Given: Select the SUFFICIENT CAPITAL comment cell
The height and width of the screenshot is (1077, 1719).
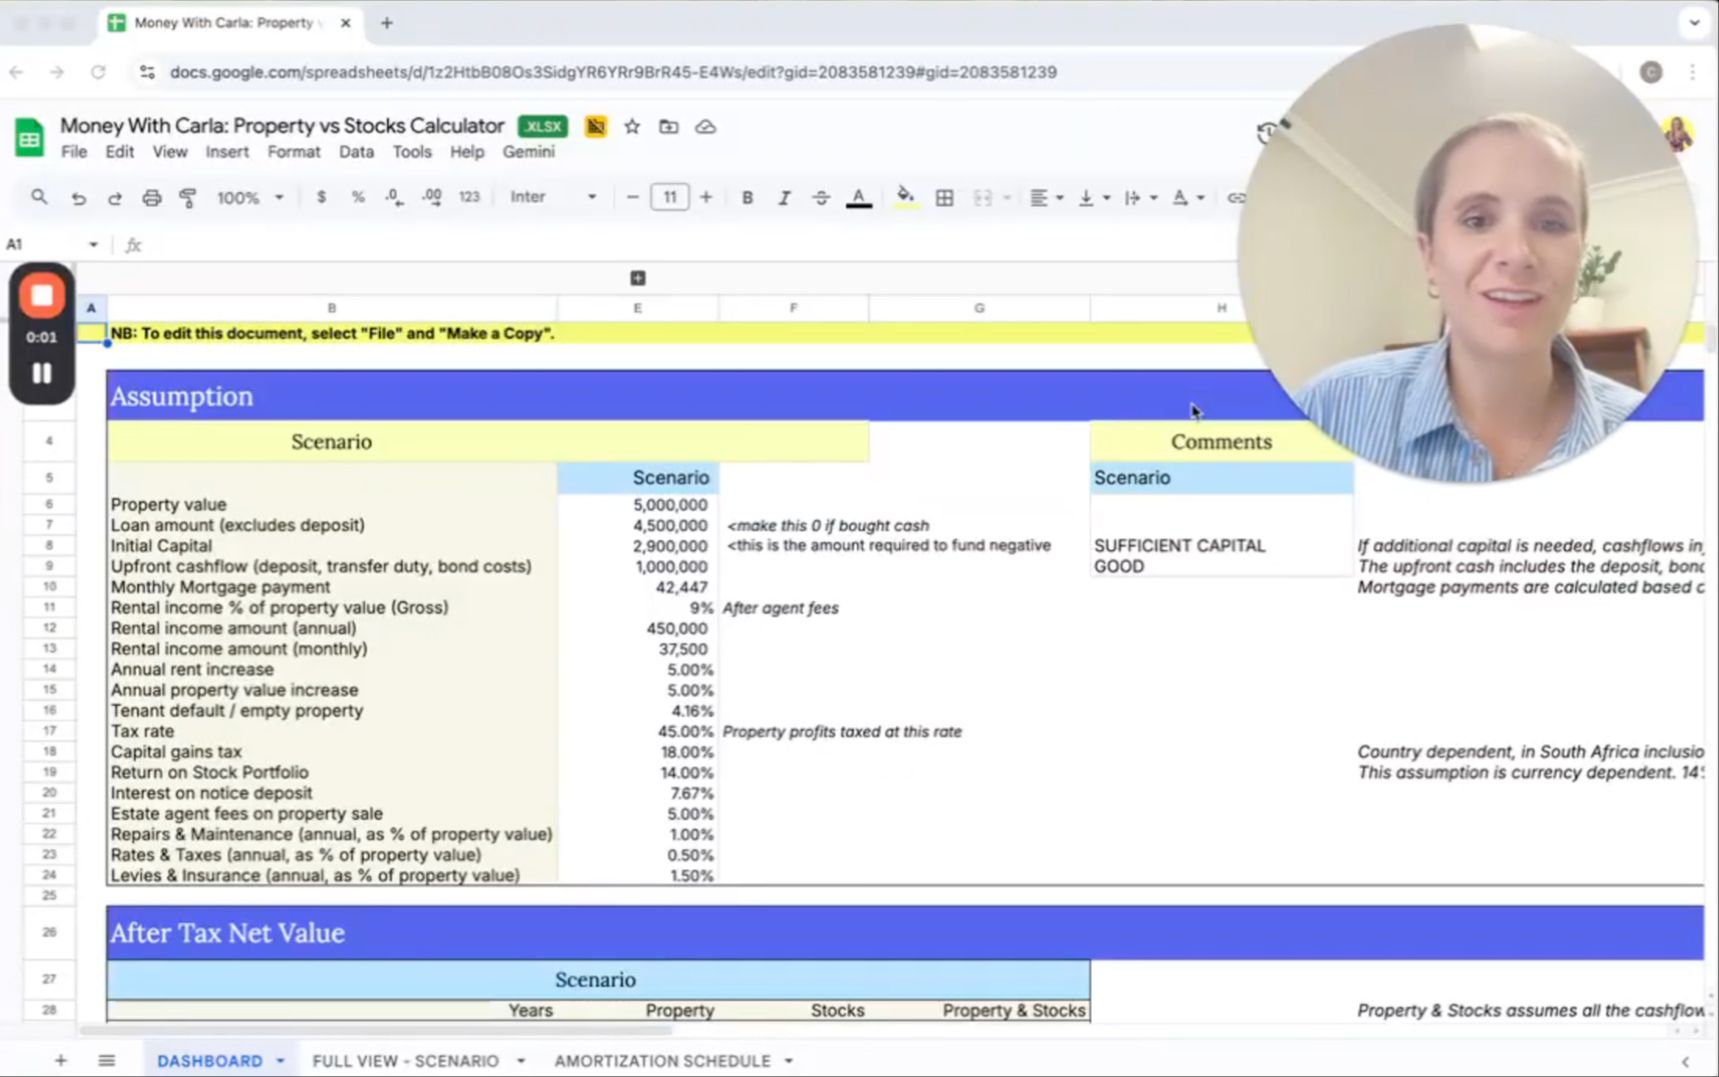Looking at the screenshot, I should pyautogui.click(x=1221, y=546).
